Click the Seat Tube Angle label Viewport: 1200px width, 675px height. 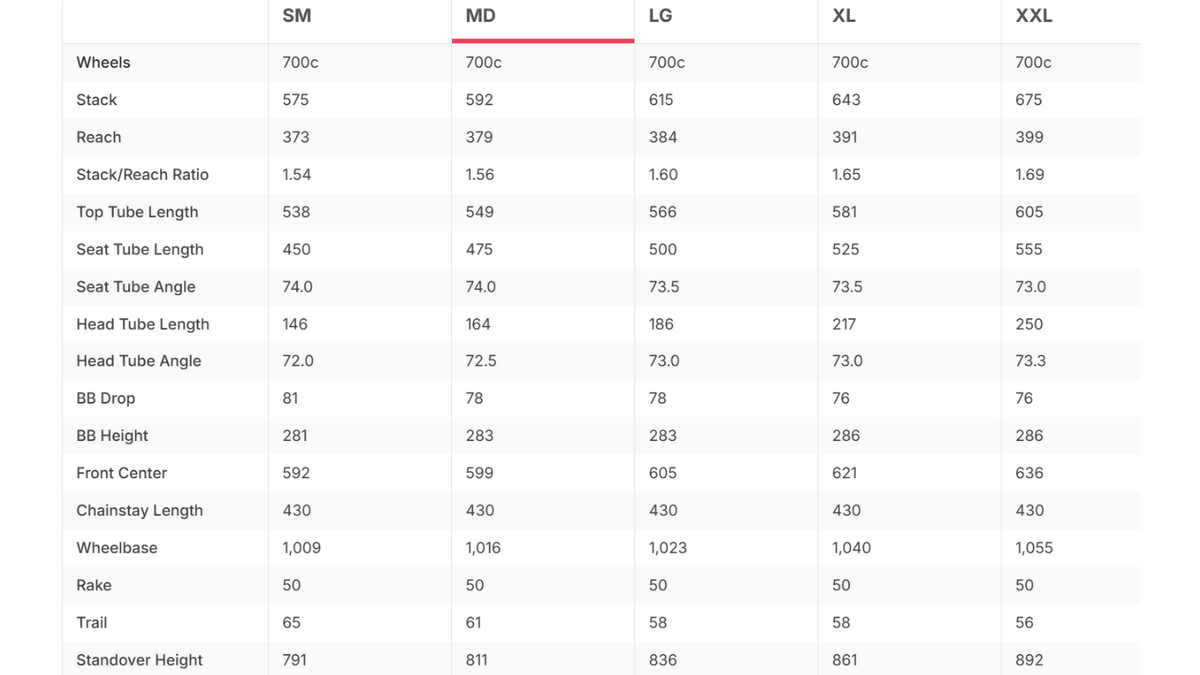[136, 287]
